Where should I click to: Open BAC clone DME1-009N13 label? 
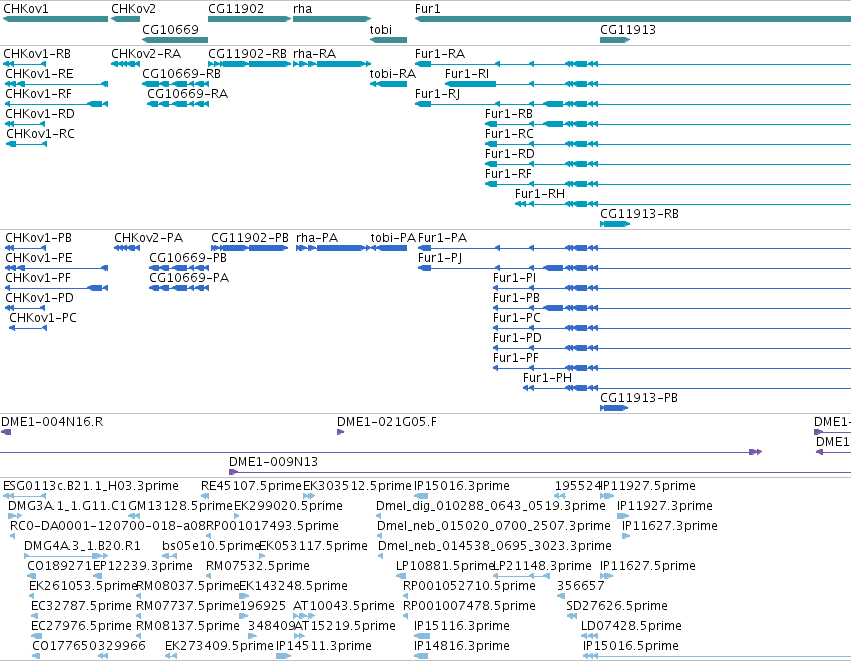(x=274, y=462)
